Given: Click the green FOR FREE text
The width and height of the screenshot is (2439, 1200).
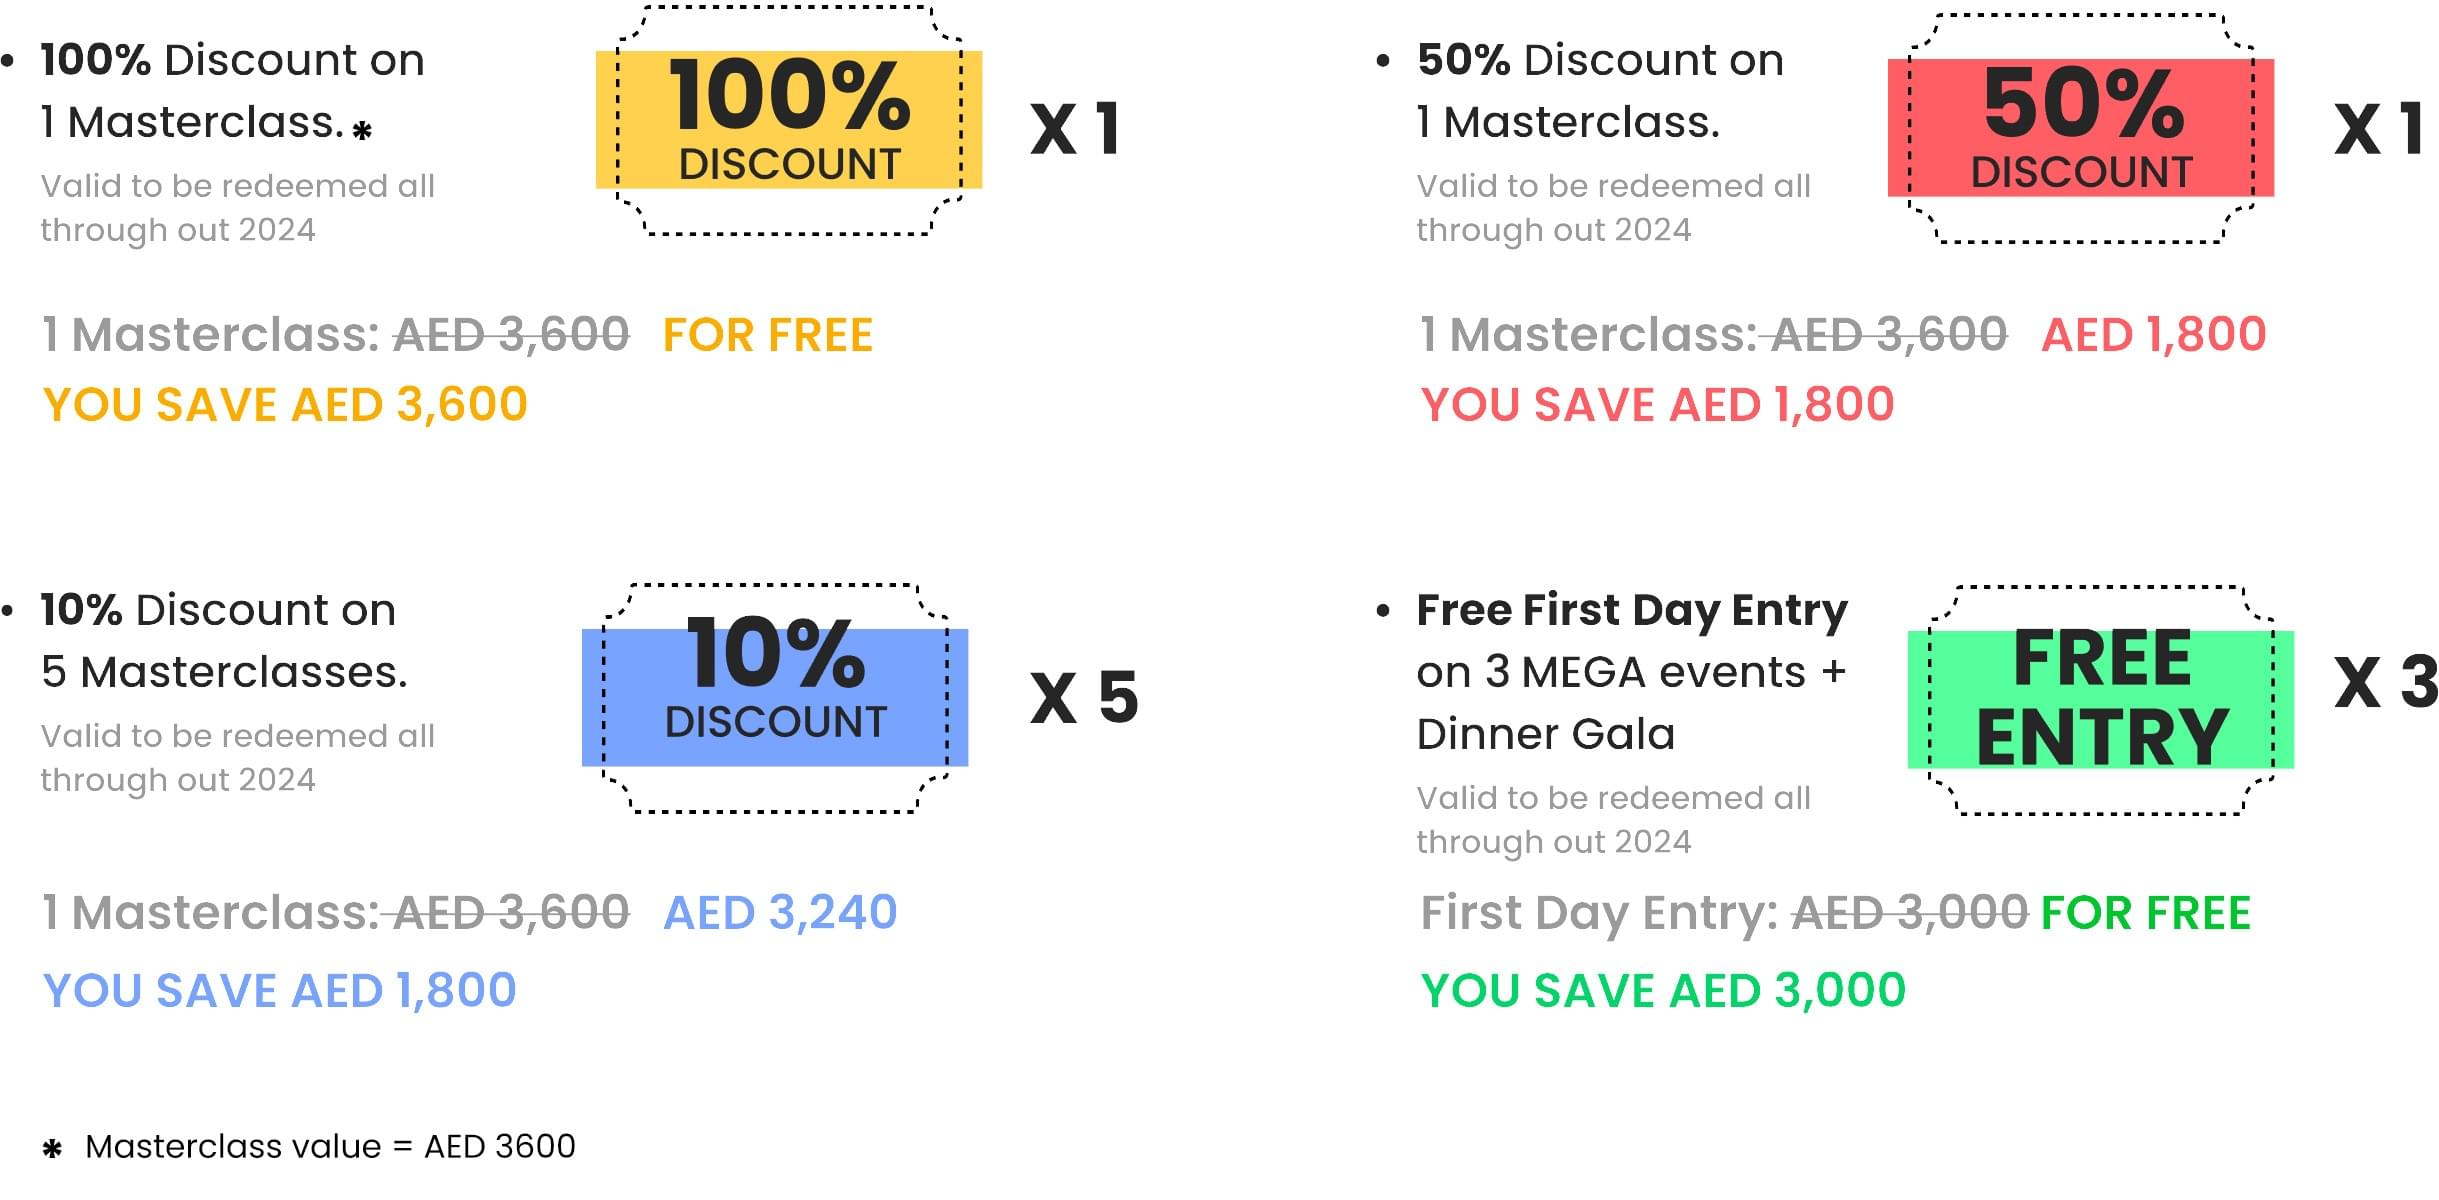Looking at the screenshot, I should click(x=2146, y=913).
